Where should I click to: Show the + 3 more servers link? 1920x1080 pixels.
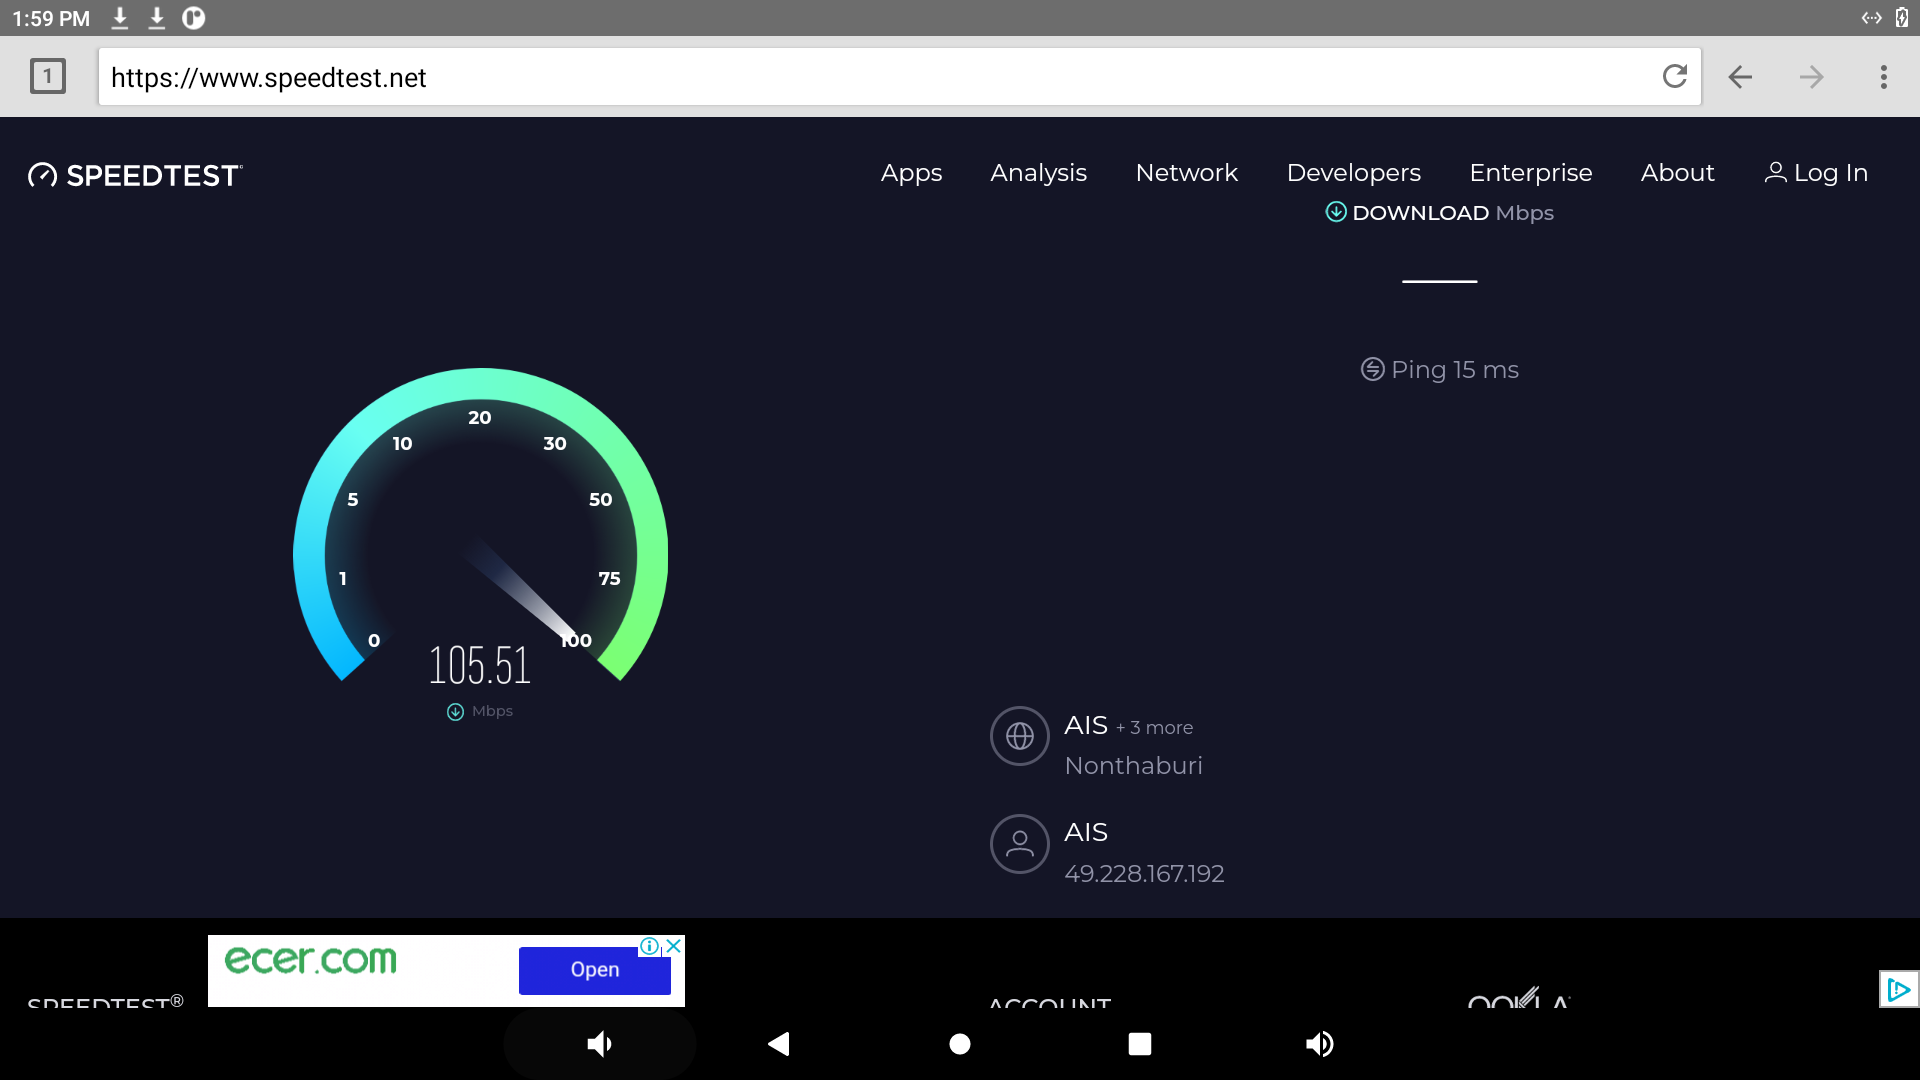click(1155, 728)
